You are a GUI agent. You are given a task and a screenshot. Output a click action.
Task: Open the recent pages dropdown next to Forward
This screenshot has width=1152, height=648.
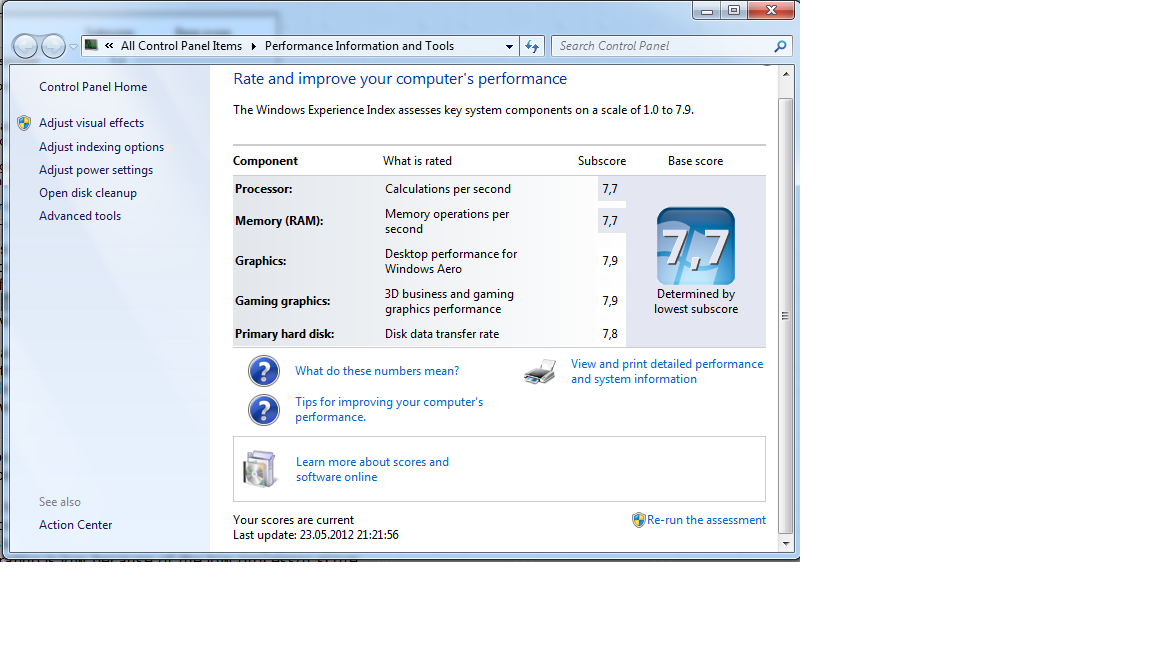tap(73, 46)
